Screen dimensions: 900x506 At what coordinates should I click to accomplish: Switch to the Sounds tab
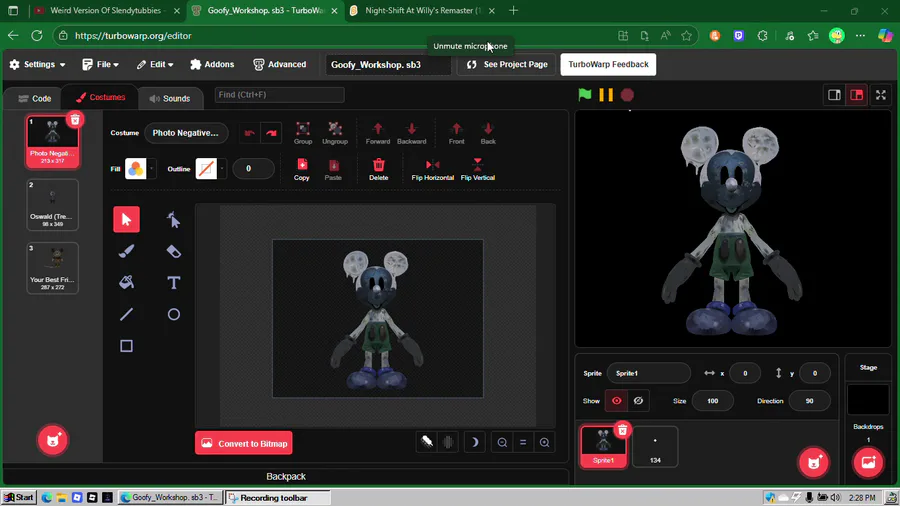pyautogui.click(x=170, y=99)
